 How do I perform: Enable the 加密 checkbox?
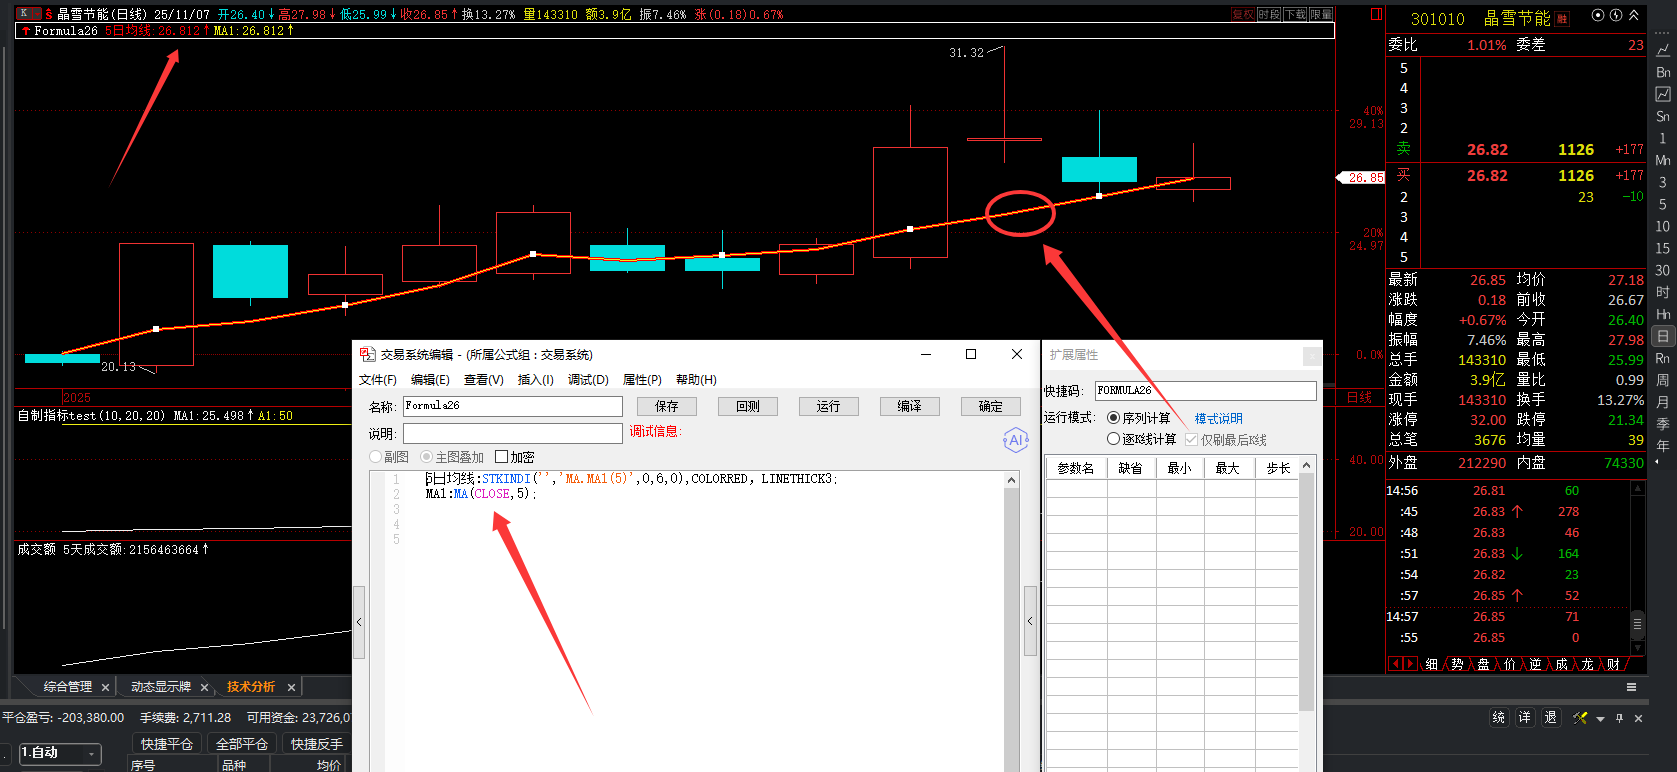pos(501,457)
